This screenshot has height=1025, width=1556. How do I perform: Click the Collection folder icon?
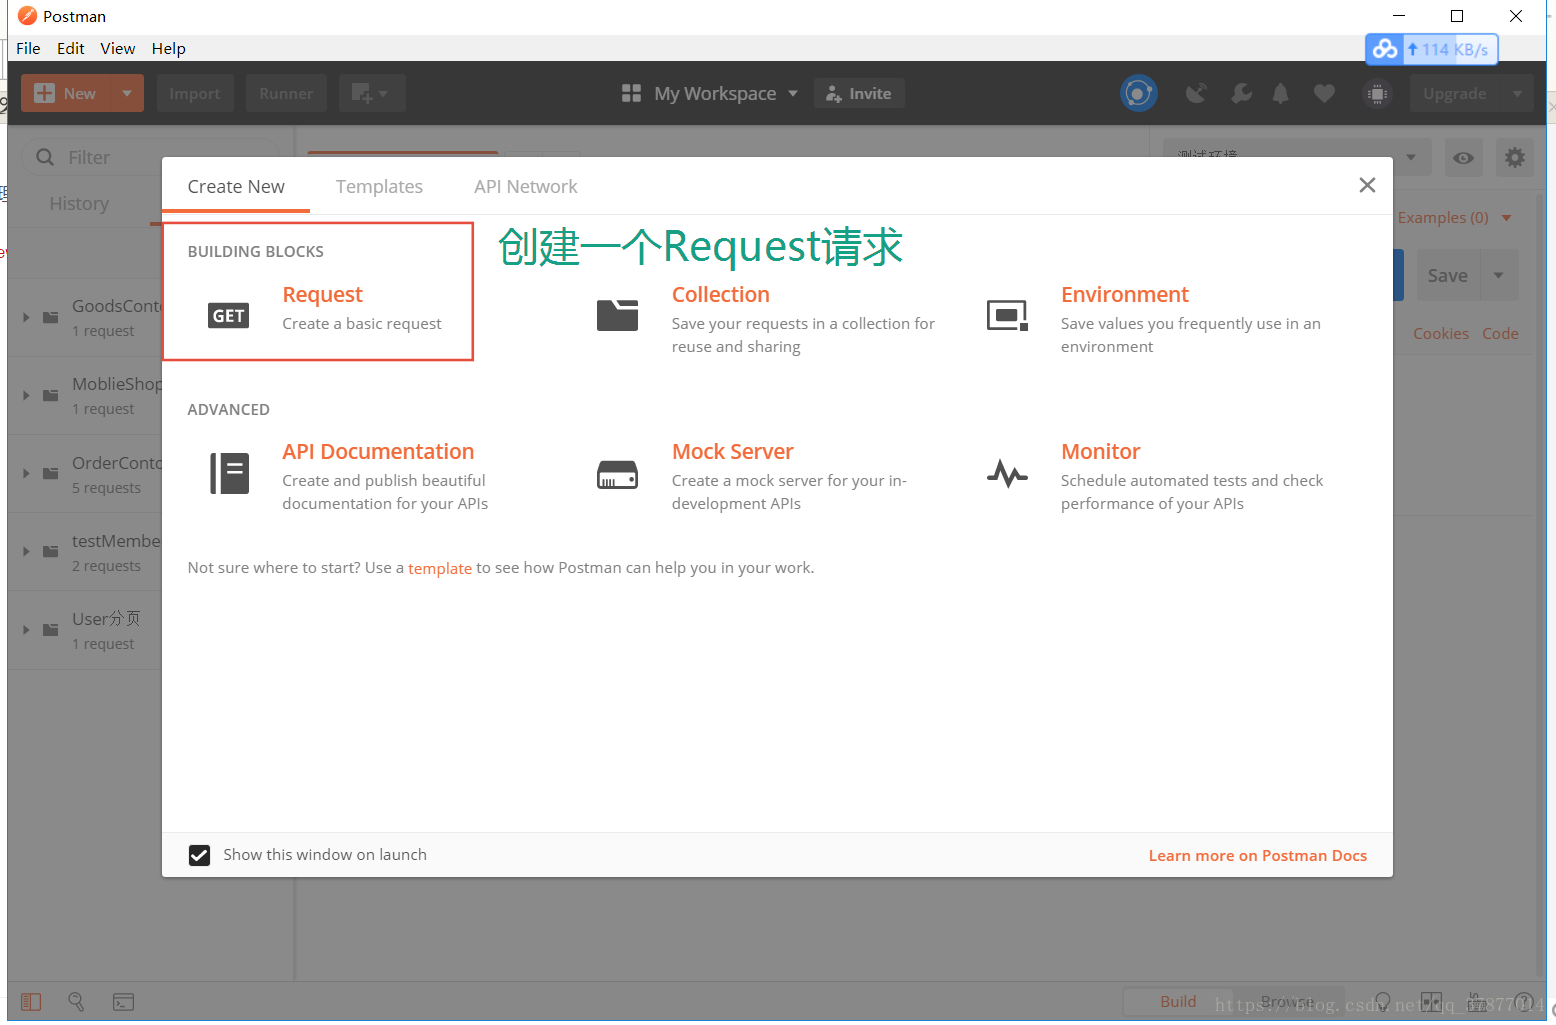click(x=617, y=315)
